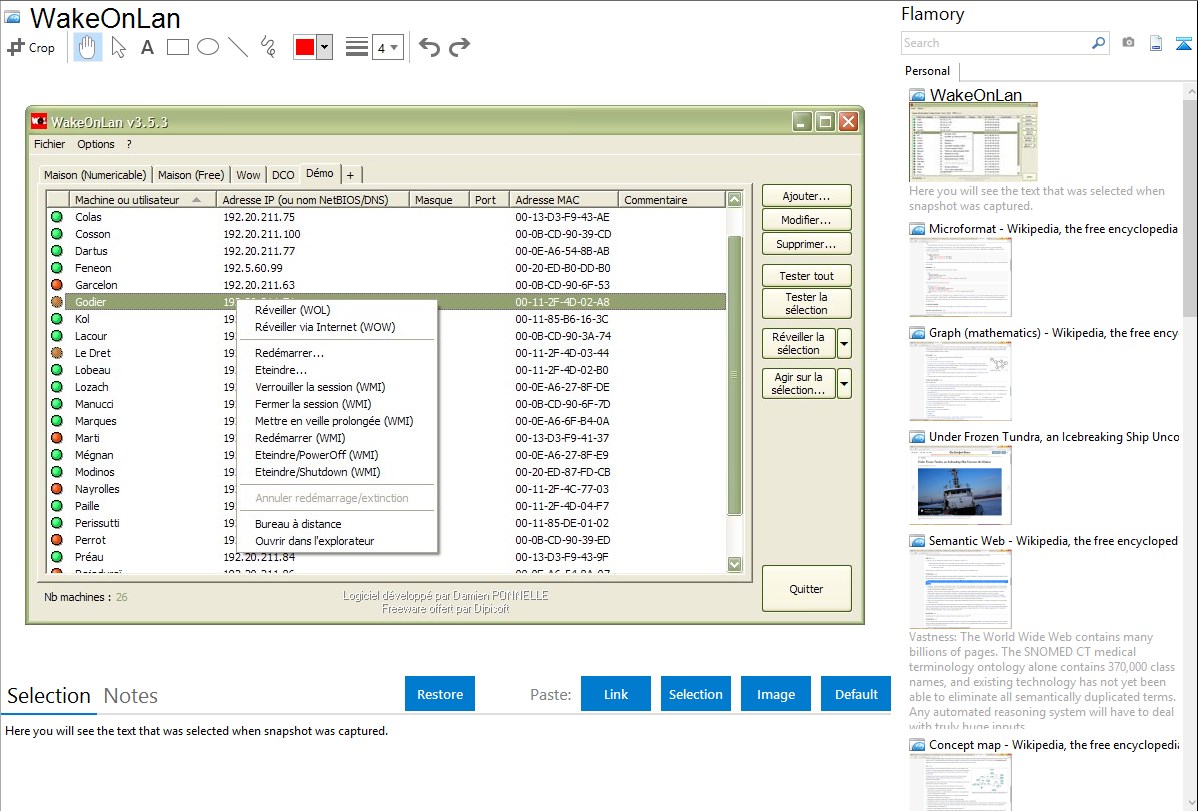Click the Link paste button
1198x811 pixels.
[616, 694]
